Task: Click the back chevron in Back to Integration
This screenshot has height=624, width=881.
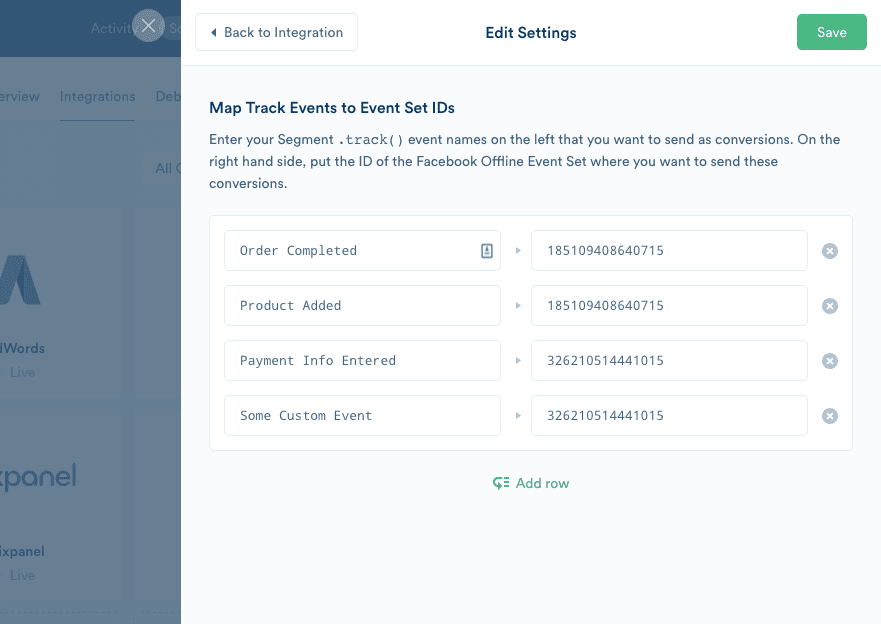Action: pyautogui.click(x=211, y=32)
